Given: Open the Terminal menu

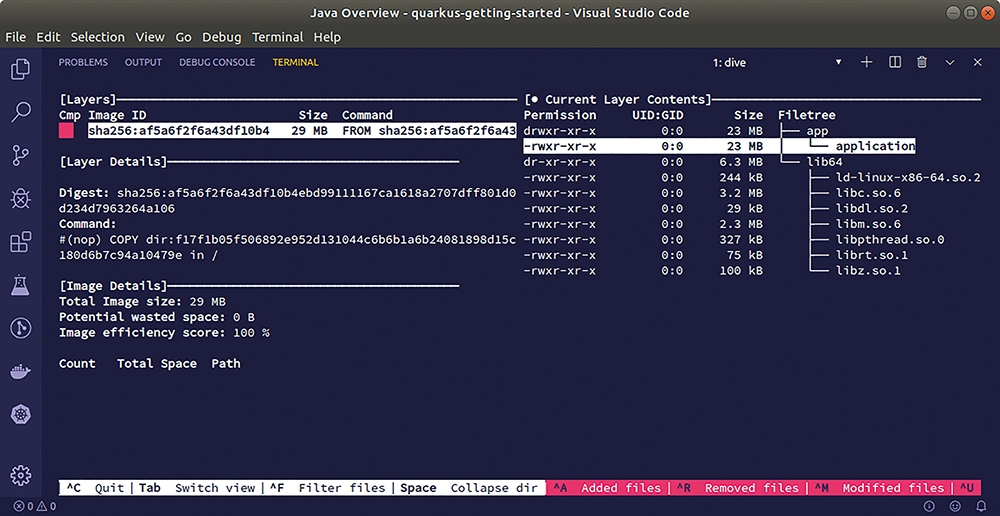Looking at the screenshot, I should (x=277, y=37).
